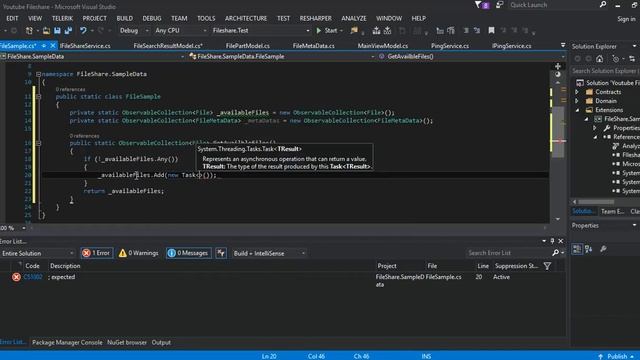
Task: Click in the Search Error List field
Action: tap(508, 253)
